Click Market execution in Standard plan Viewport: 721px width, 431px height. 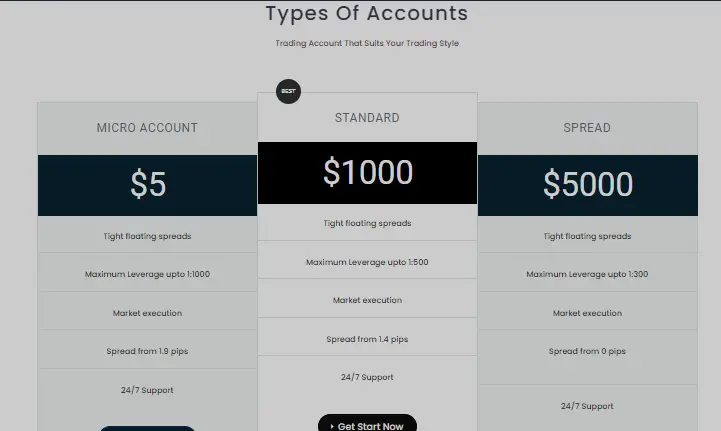[x=367, y=300]
